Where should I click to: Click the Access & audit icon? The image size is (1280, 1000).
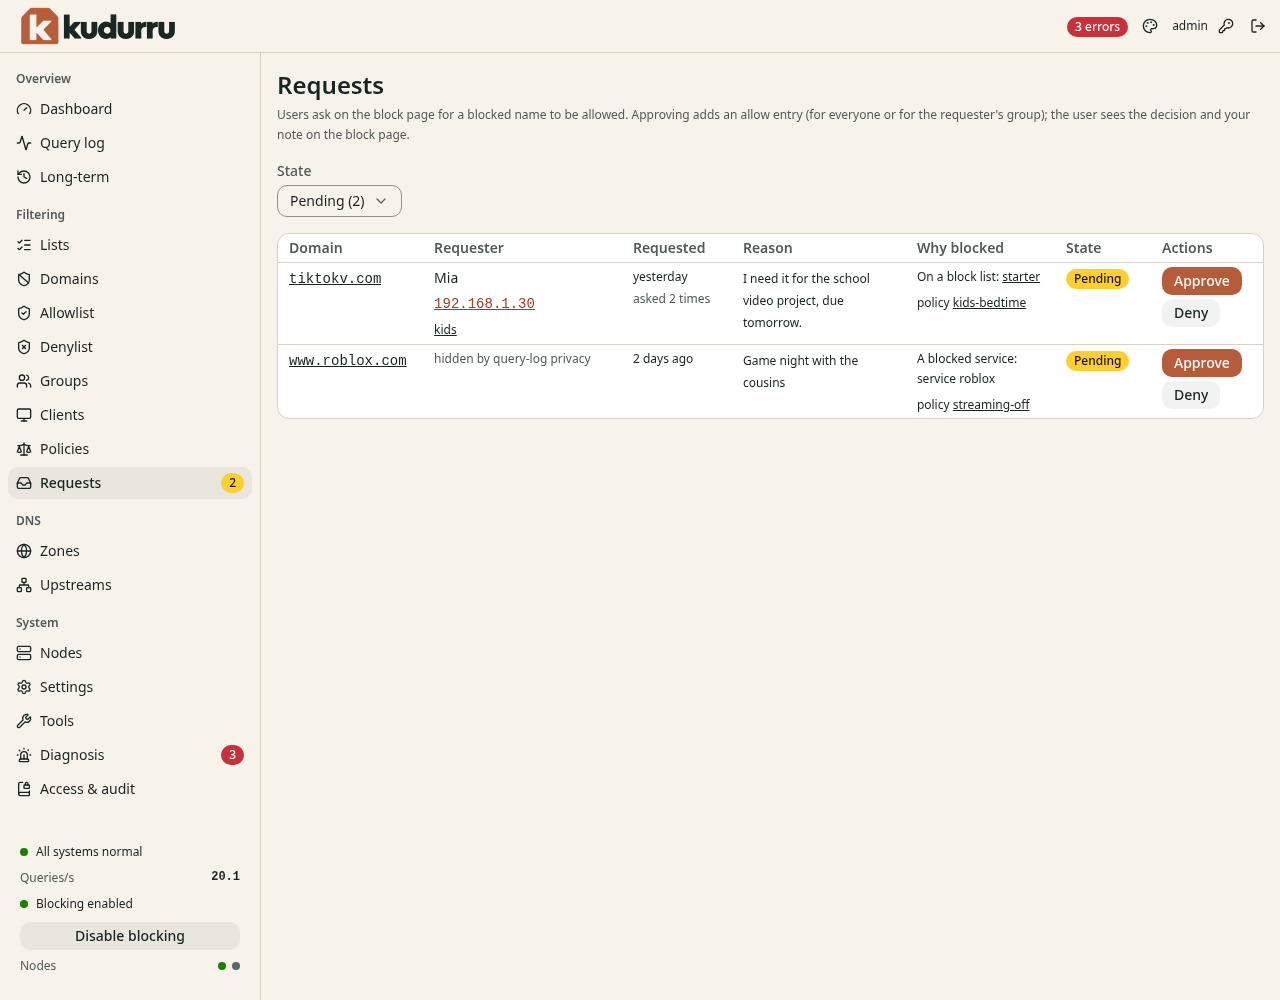tap(24, 789)
